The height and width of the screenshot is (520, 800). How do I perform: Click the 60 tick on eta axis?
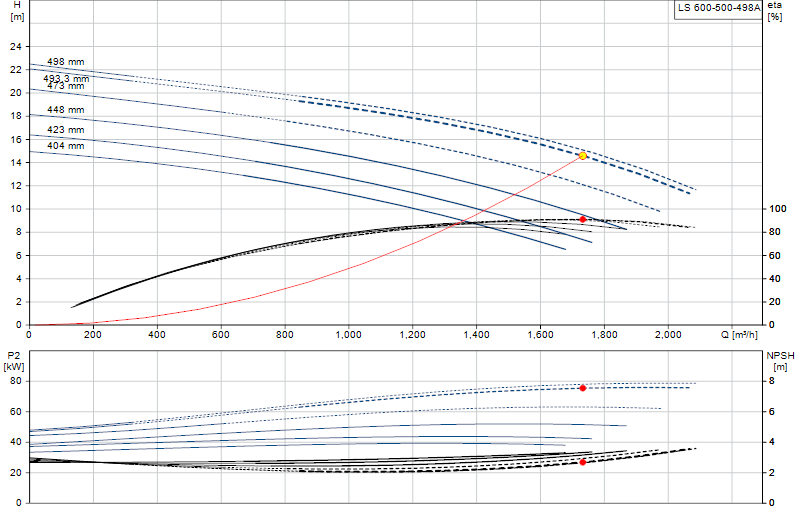774,255
